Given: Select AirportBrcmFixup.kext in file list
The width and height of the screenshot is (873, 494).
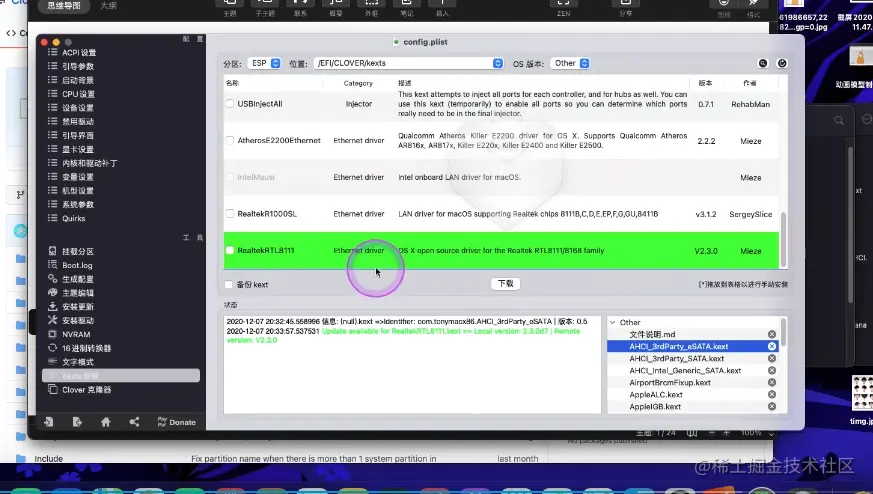Looking at the screenshot, I should 670,383.
